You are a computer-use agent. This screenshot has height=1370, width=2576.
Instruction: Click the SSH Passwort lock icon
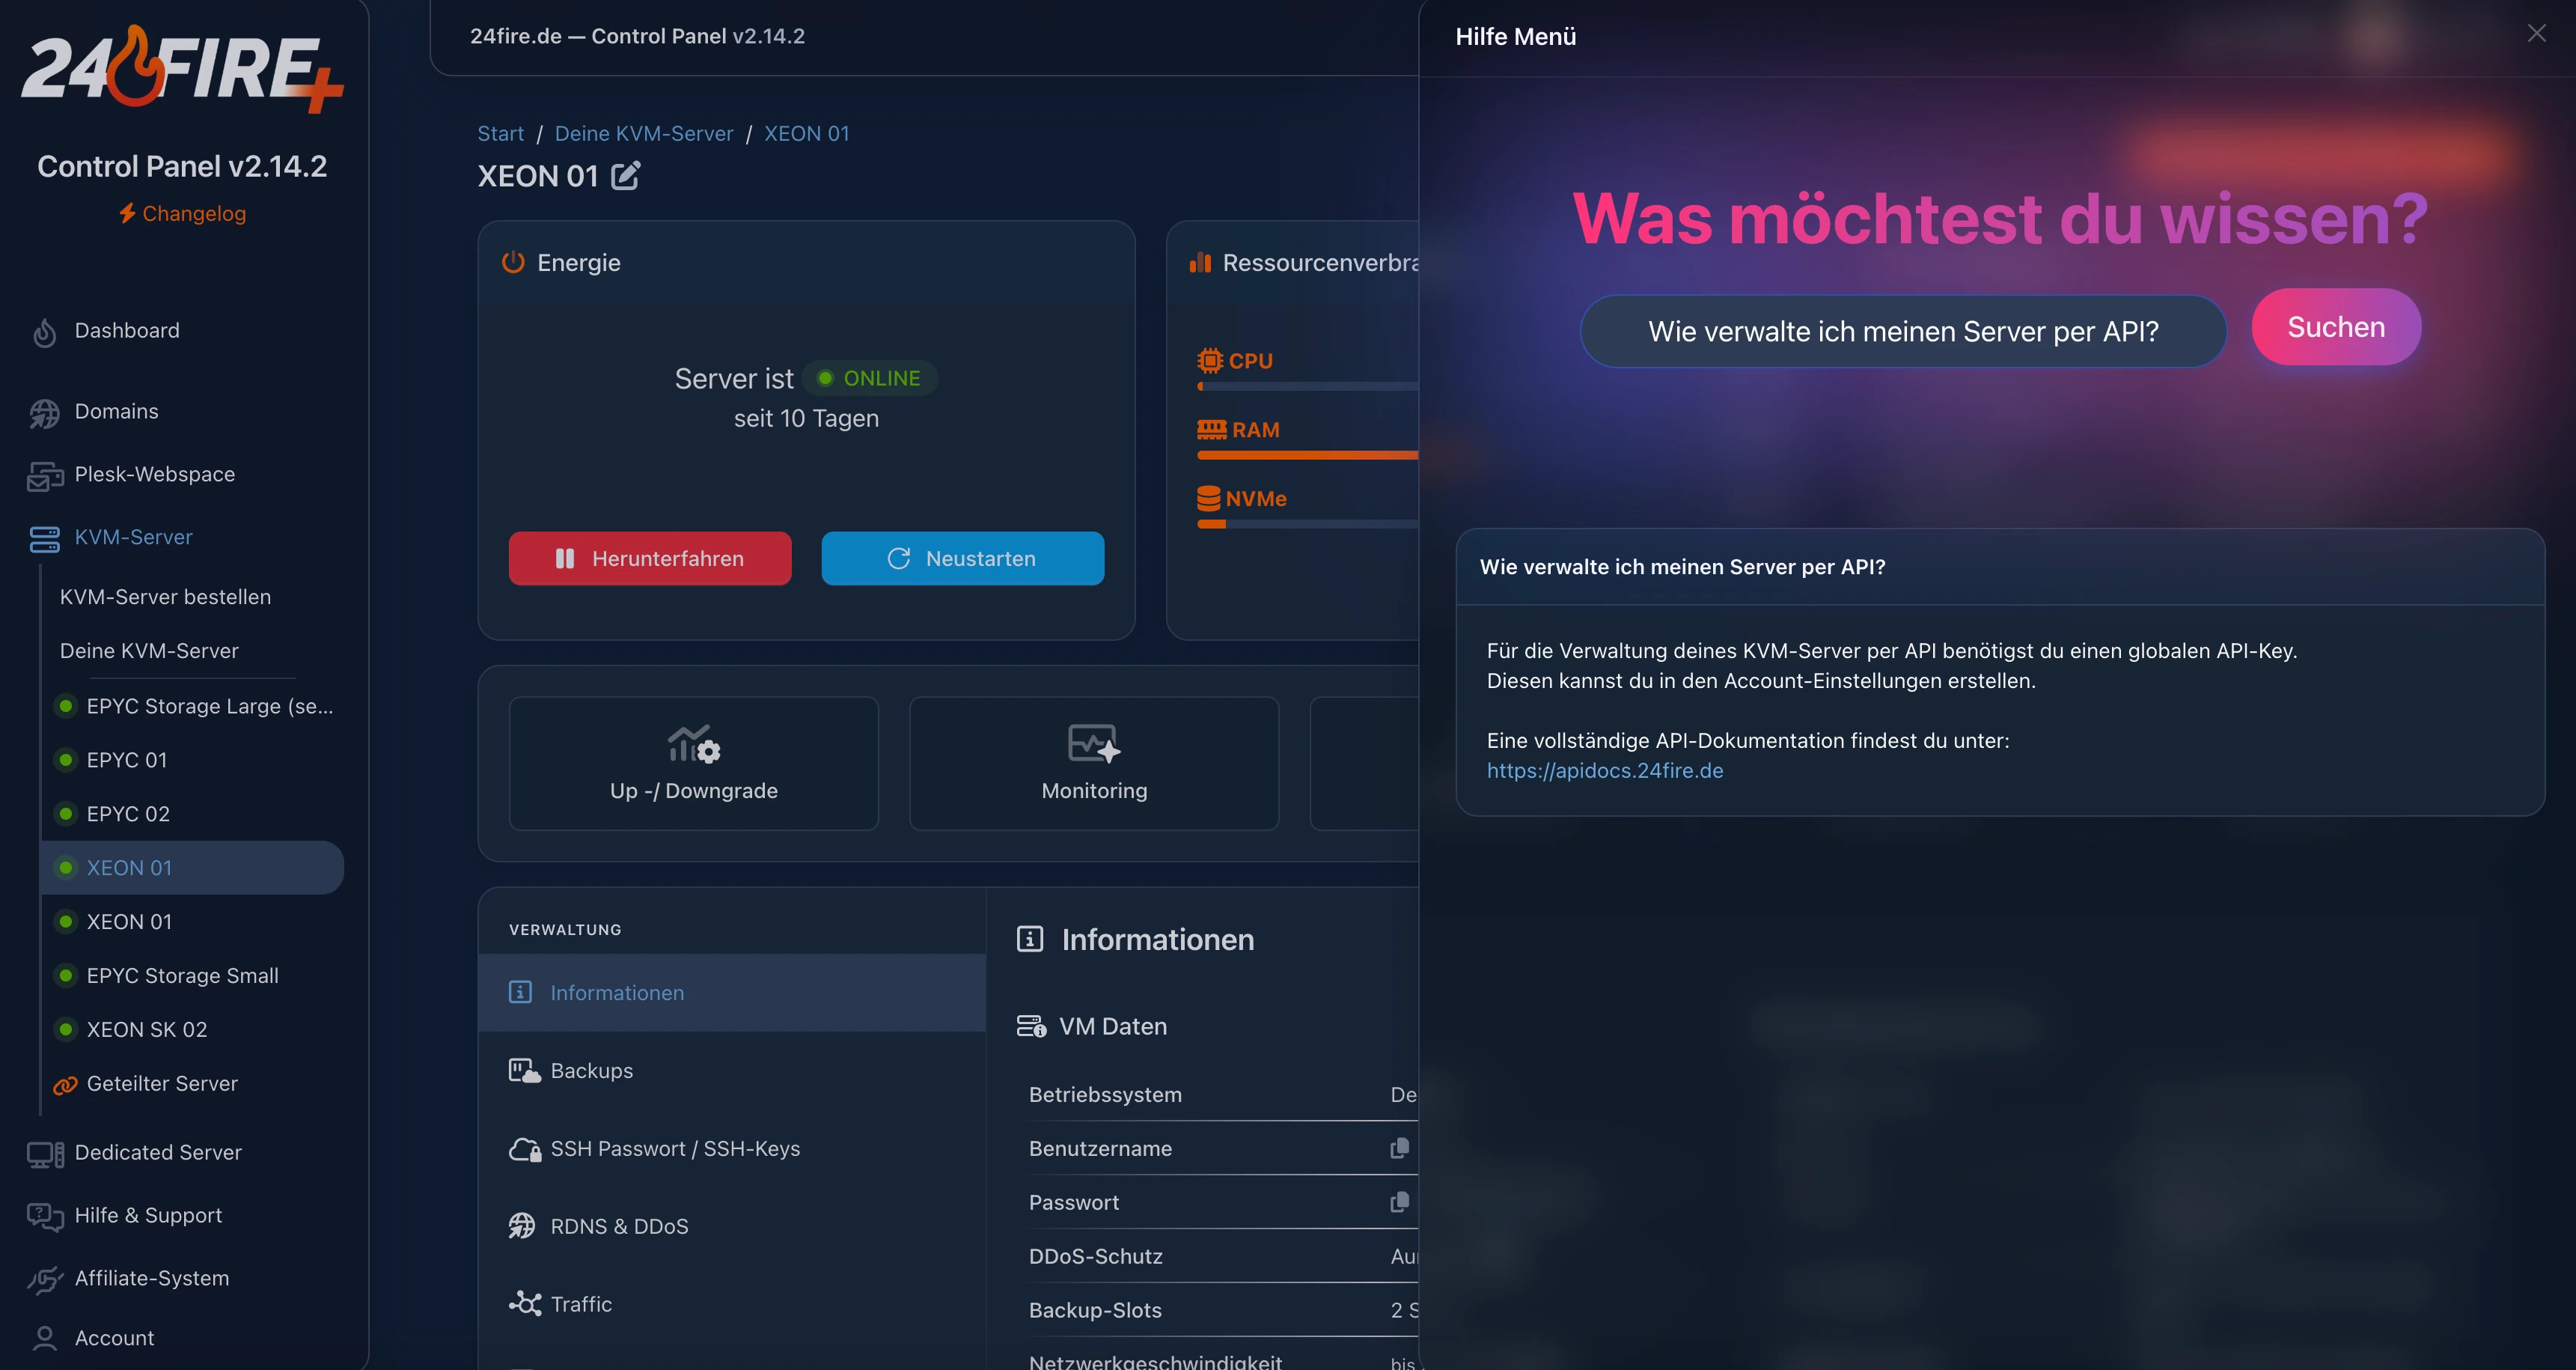pyautogui.click(x=524, y=1149)
